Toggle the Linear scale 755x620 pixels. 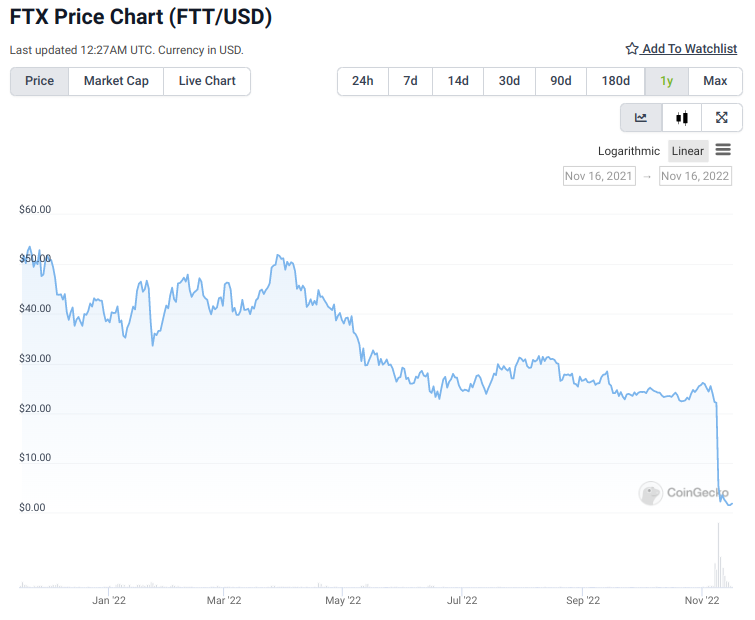pos(688,151)
